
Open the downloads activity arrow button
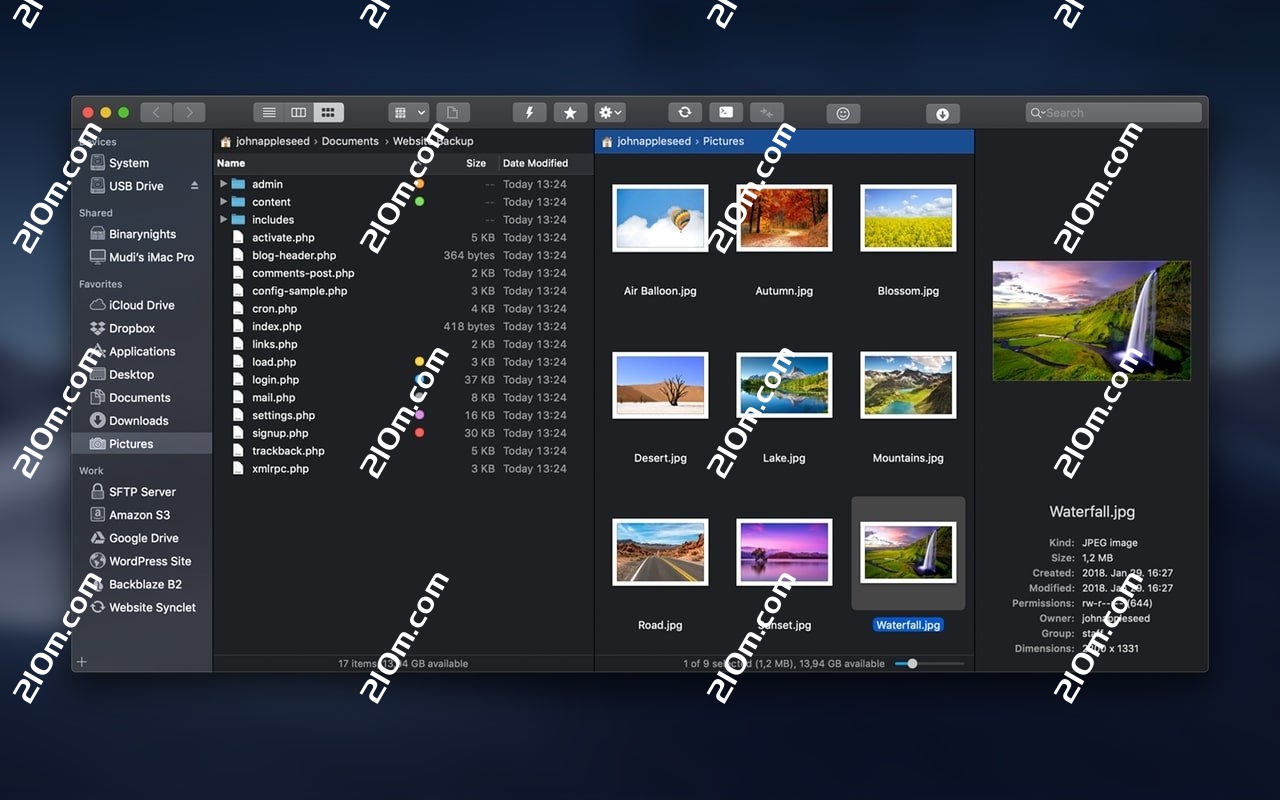[942, 114]
